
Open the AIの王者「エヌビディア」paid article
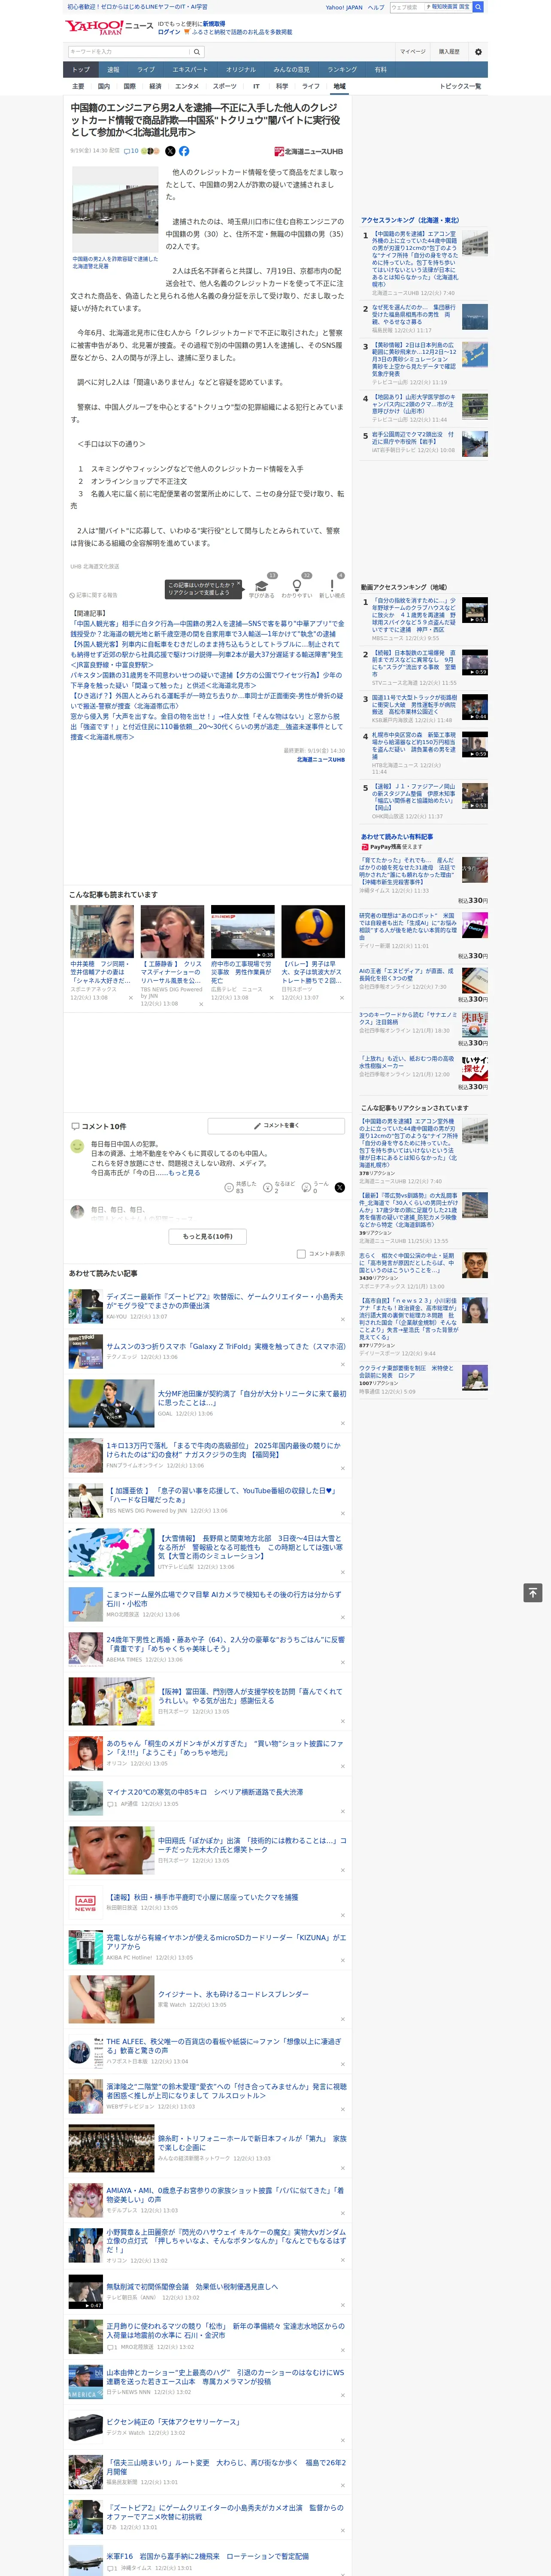pyautogui.click(x=406, y=975)
